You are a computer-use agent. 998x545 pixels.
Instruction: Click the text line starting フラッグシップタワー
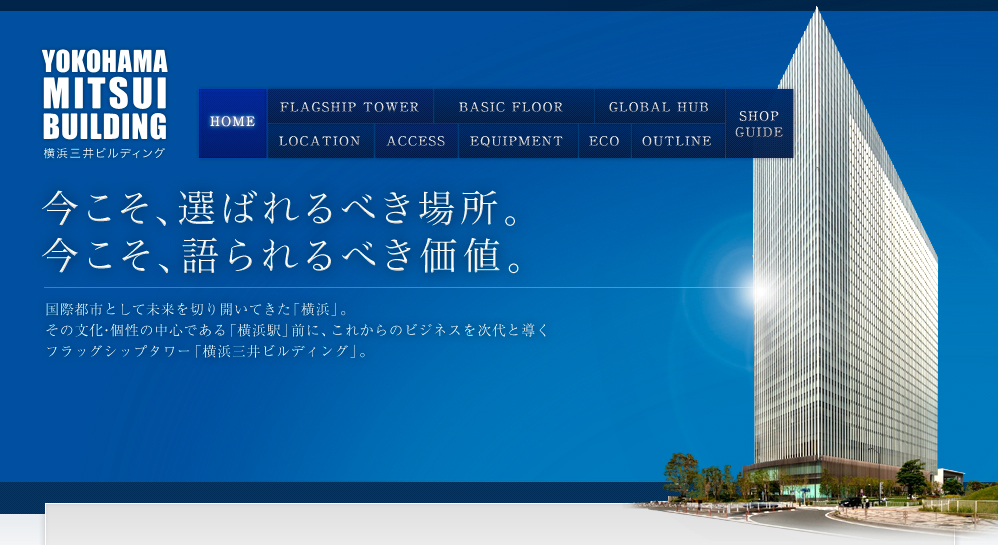[x=207, y=351]
